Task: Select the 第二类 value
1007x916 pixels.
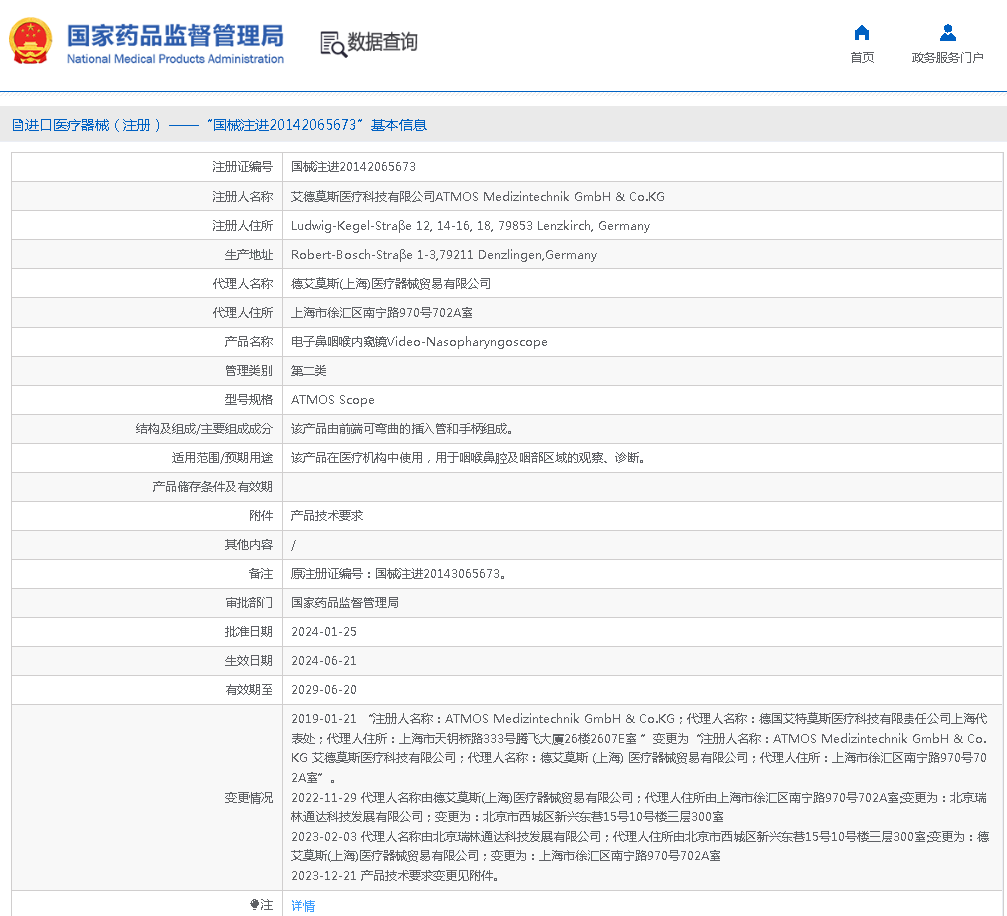Action: [x=309, y=371]
